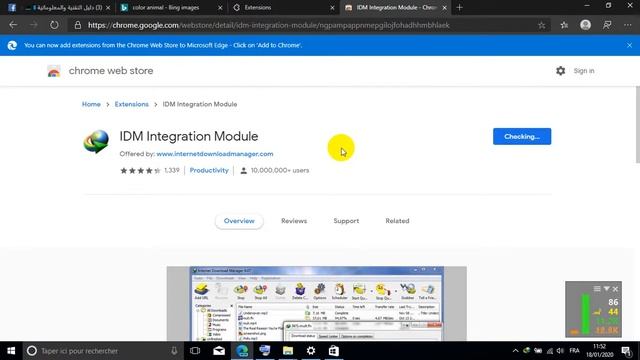The height and width of the screenshot is (360, 640).
Task: Open a new tab with plus button
Action: click(x=460, y=7)
